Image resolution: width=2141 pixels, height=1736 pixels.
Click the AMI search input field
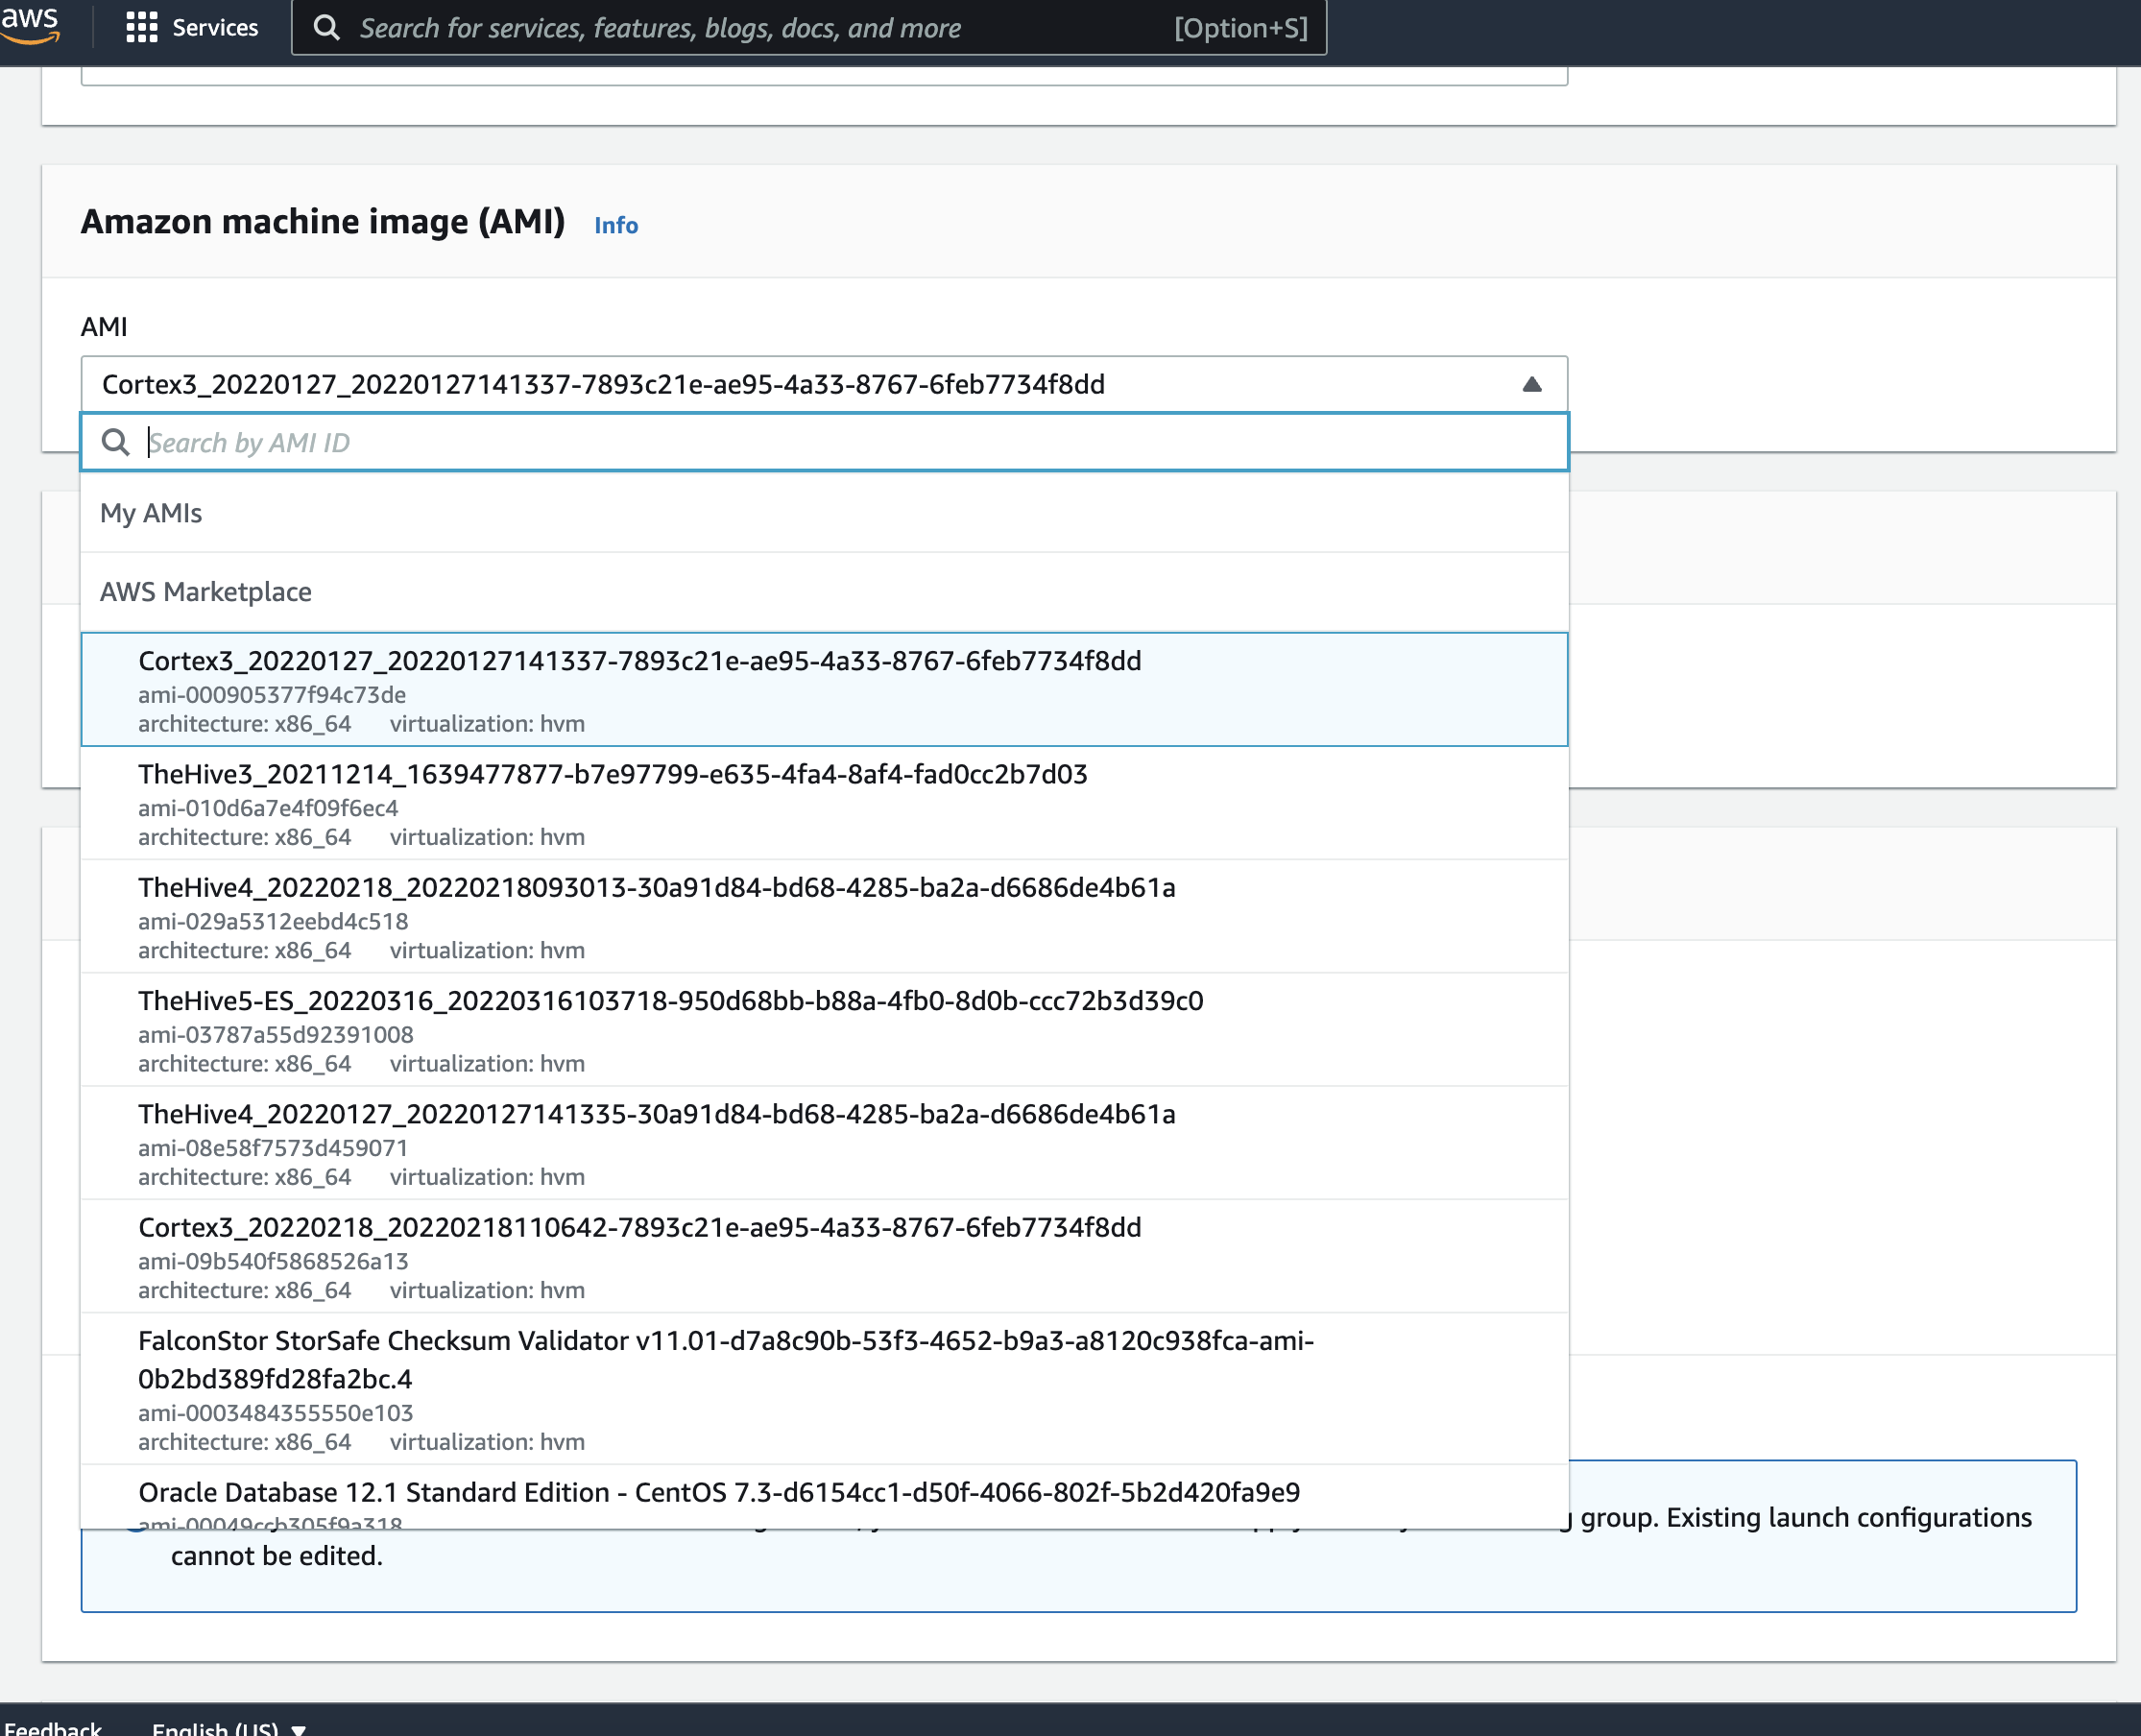[824, 441]
